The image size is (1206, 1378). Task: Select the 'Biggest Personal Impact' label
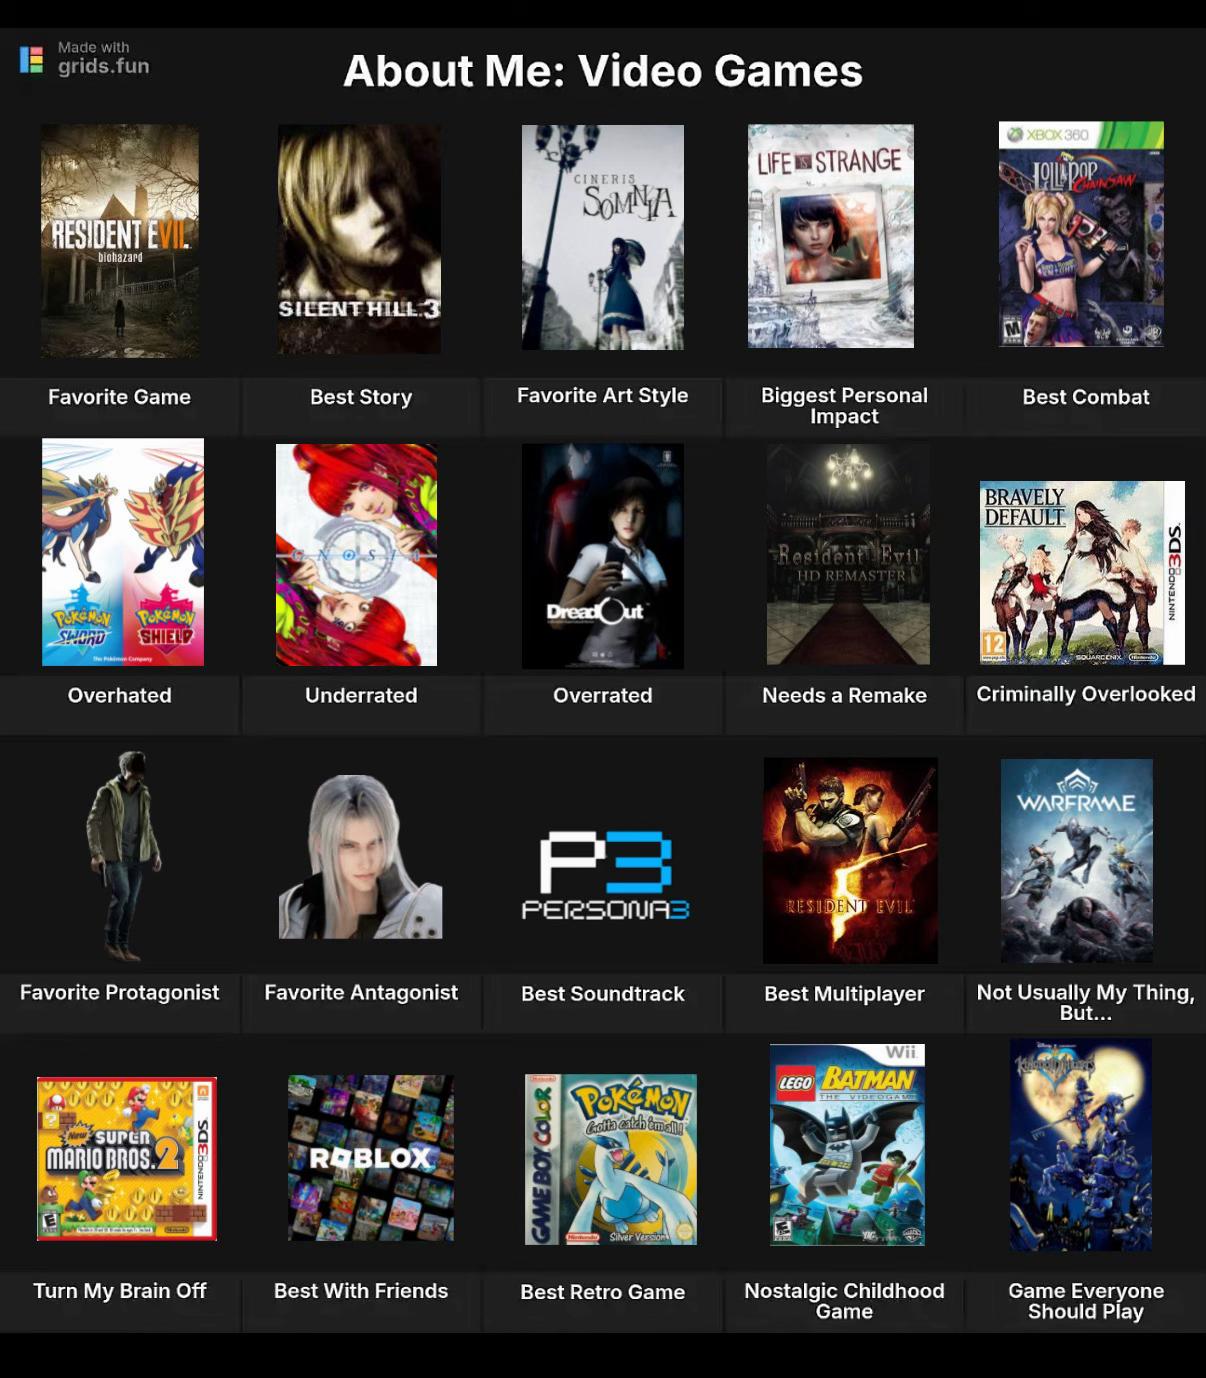tap(845, 406)
